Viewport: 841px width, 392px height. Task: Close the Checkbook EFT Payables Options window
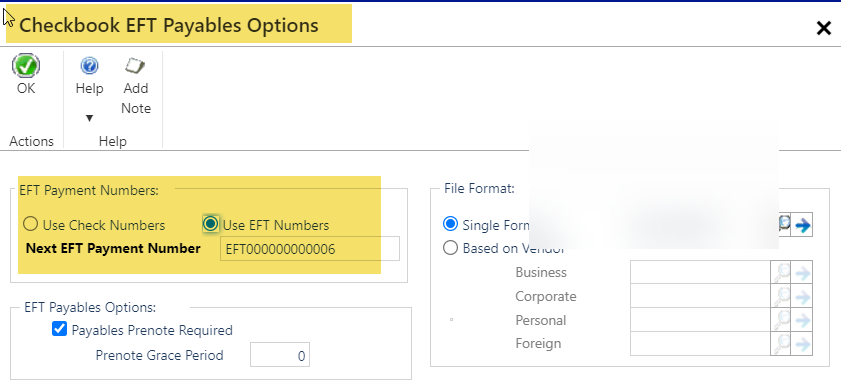[823, 28]
